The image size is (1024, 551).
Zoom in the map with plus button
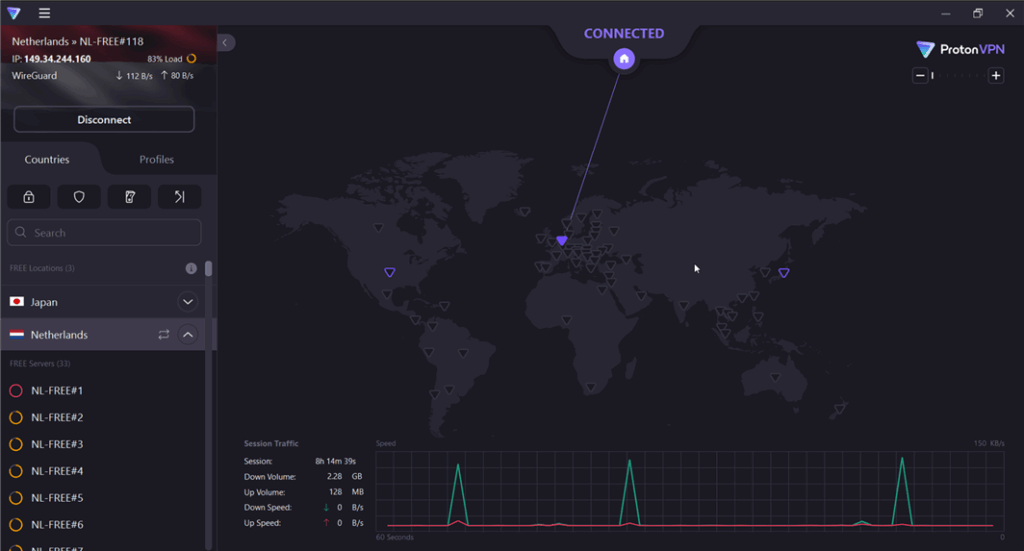pos(995,76)
